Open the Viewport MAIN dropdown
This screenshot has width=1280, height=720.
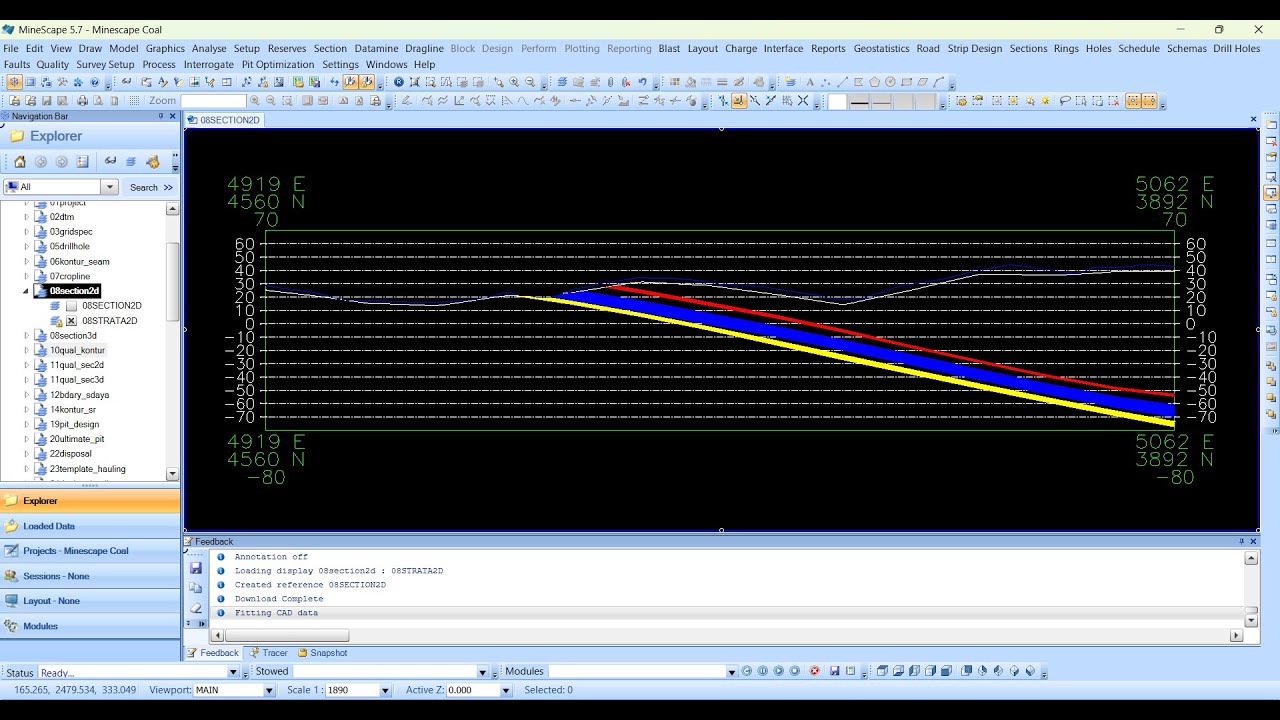(269, 690)
